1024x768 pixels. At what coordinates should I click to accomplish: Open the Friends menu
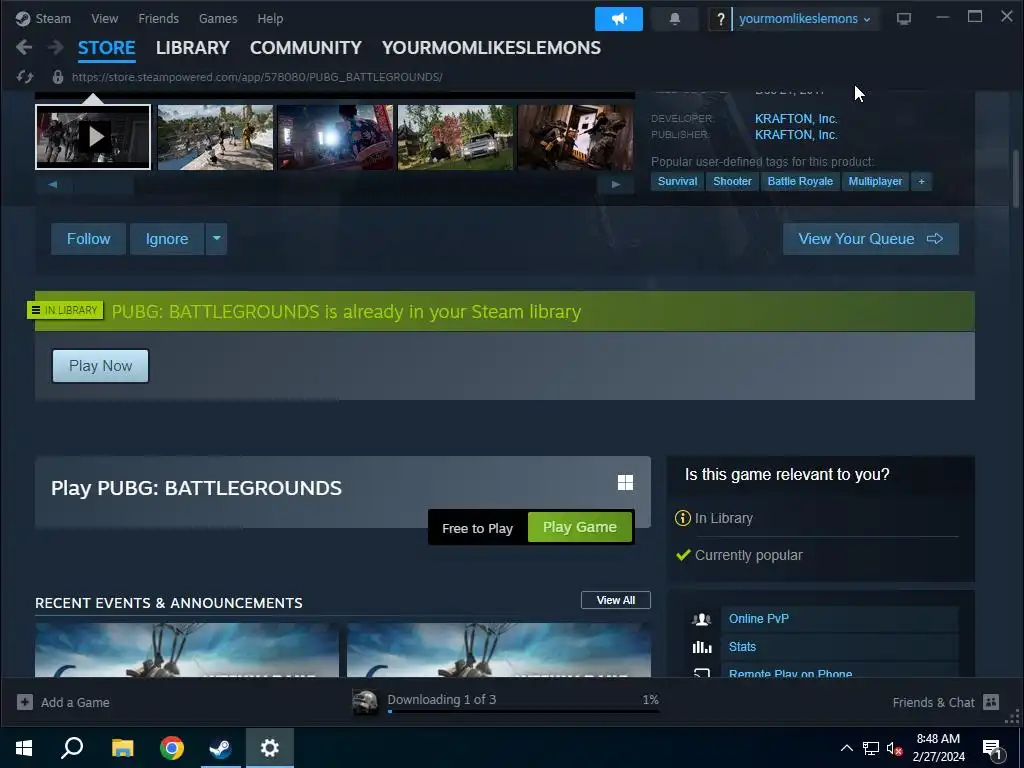pyautogui.click(x=158, y=19)
